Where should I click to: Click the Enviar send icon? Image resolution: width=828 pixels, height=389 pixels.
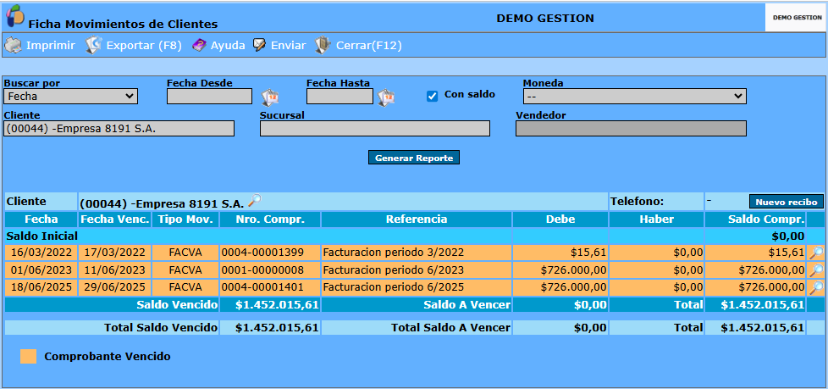(259, 45)
